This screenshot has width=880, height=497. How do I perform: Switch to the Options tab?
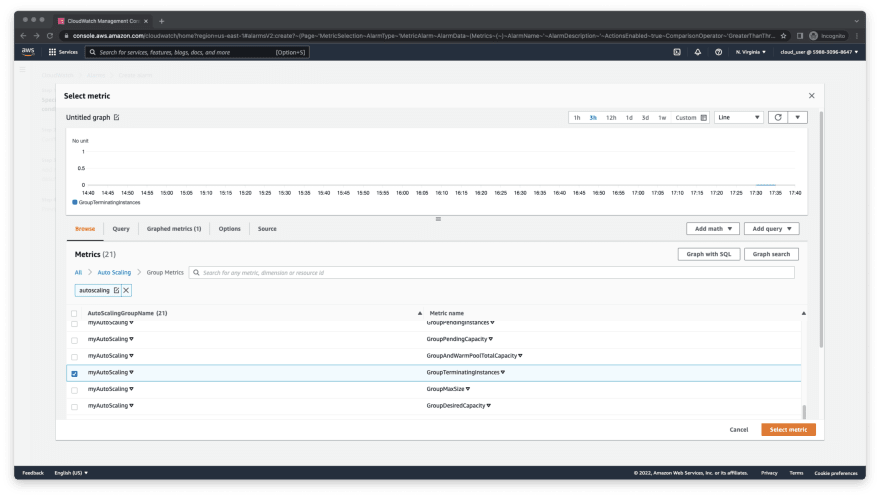coord(230,229)
